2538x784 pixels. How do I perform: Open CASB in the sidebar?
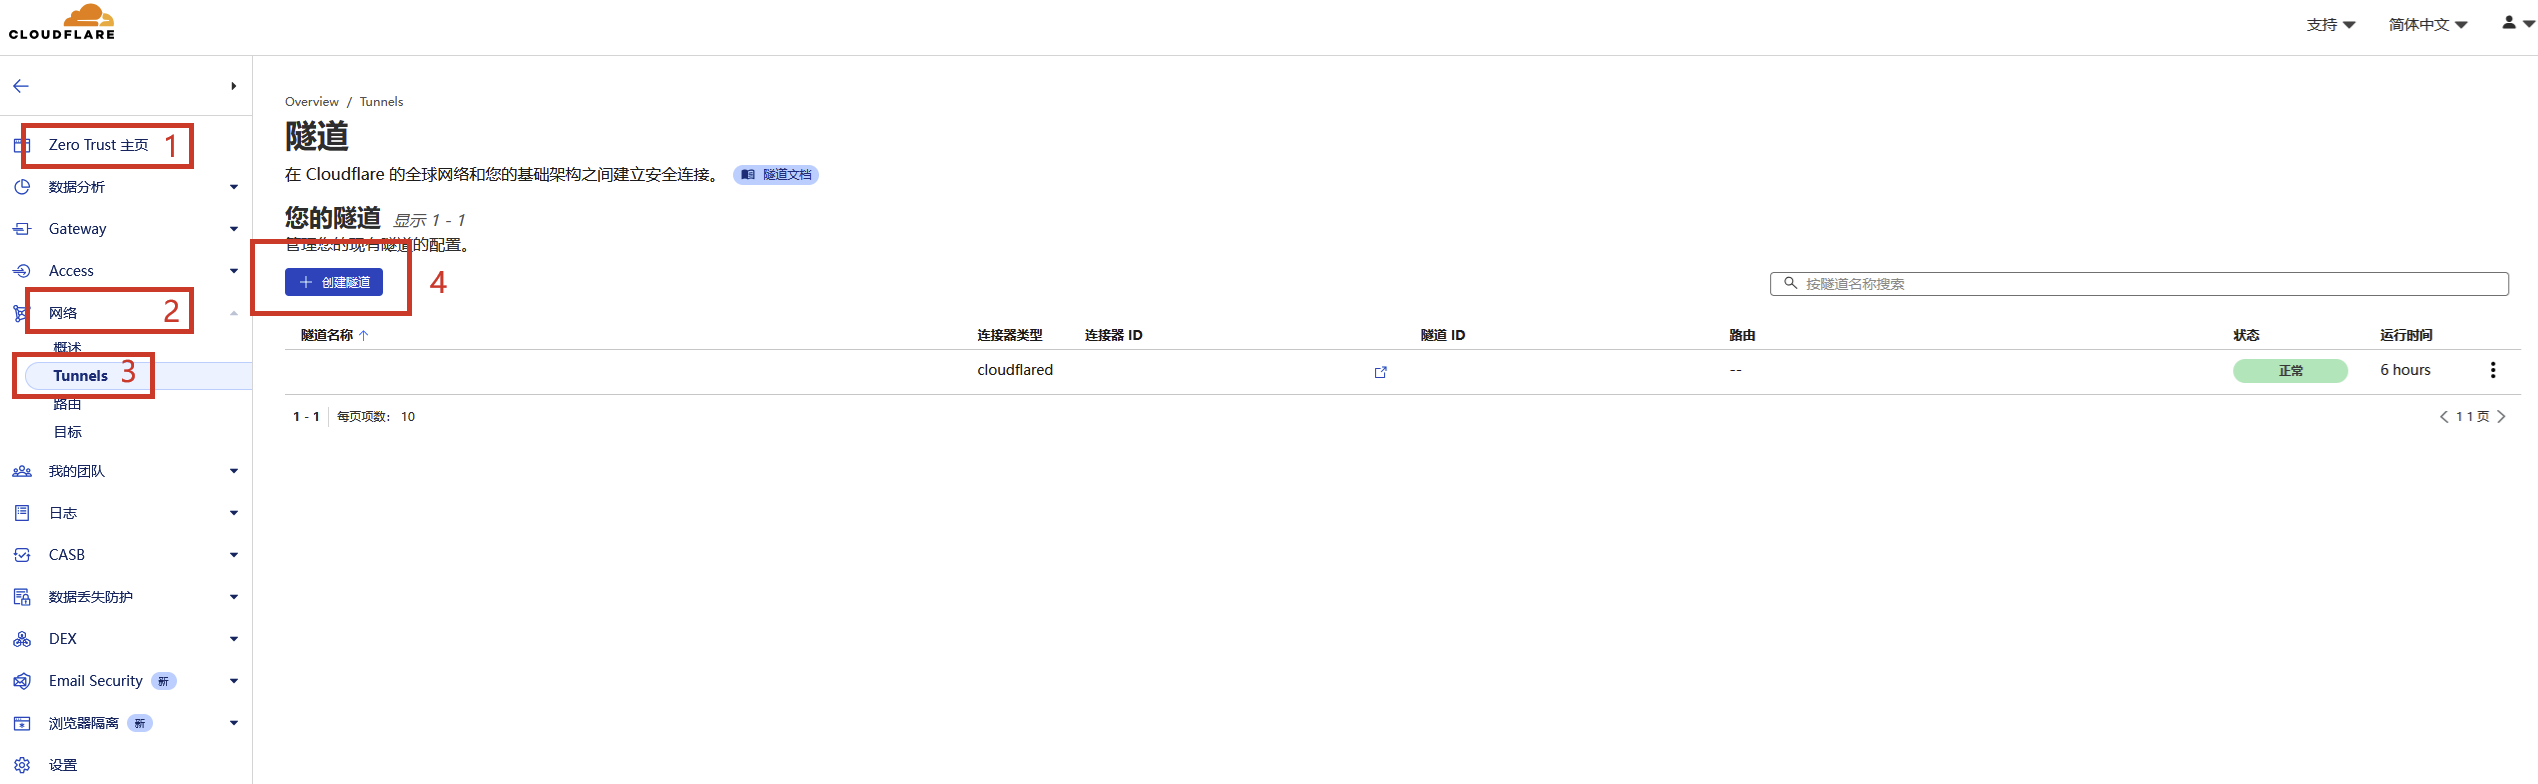(x=67, y=555)
